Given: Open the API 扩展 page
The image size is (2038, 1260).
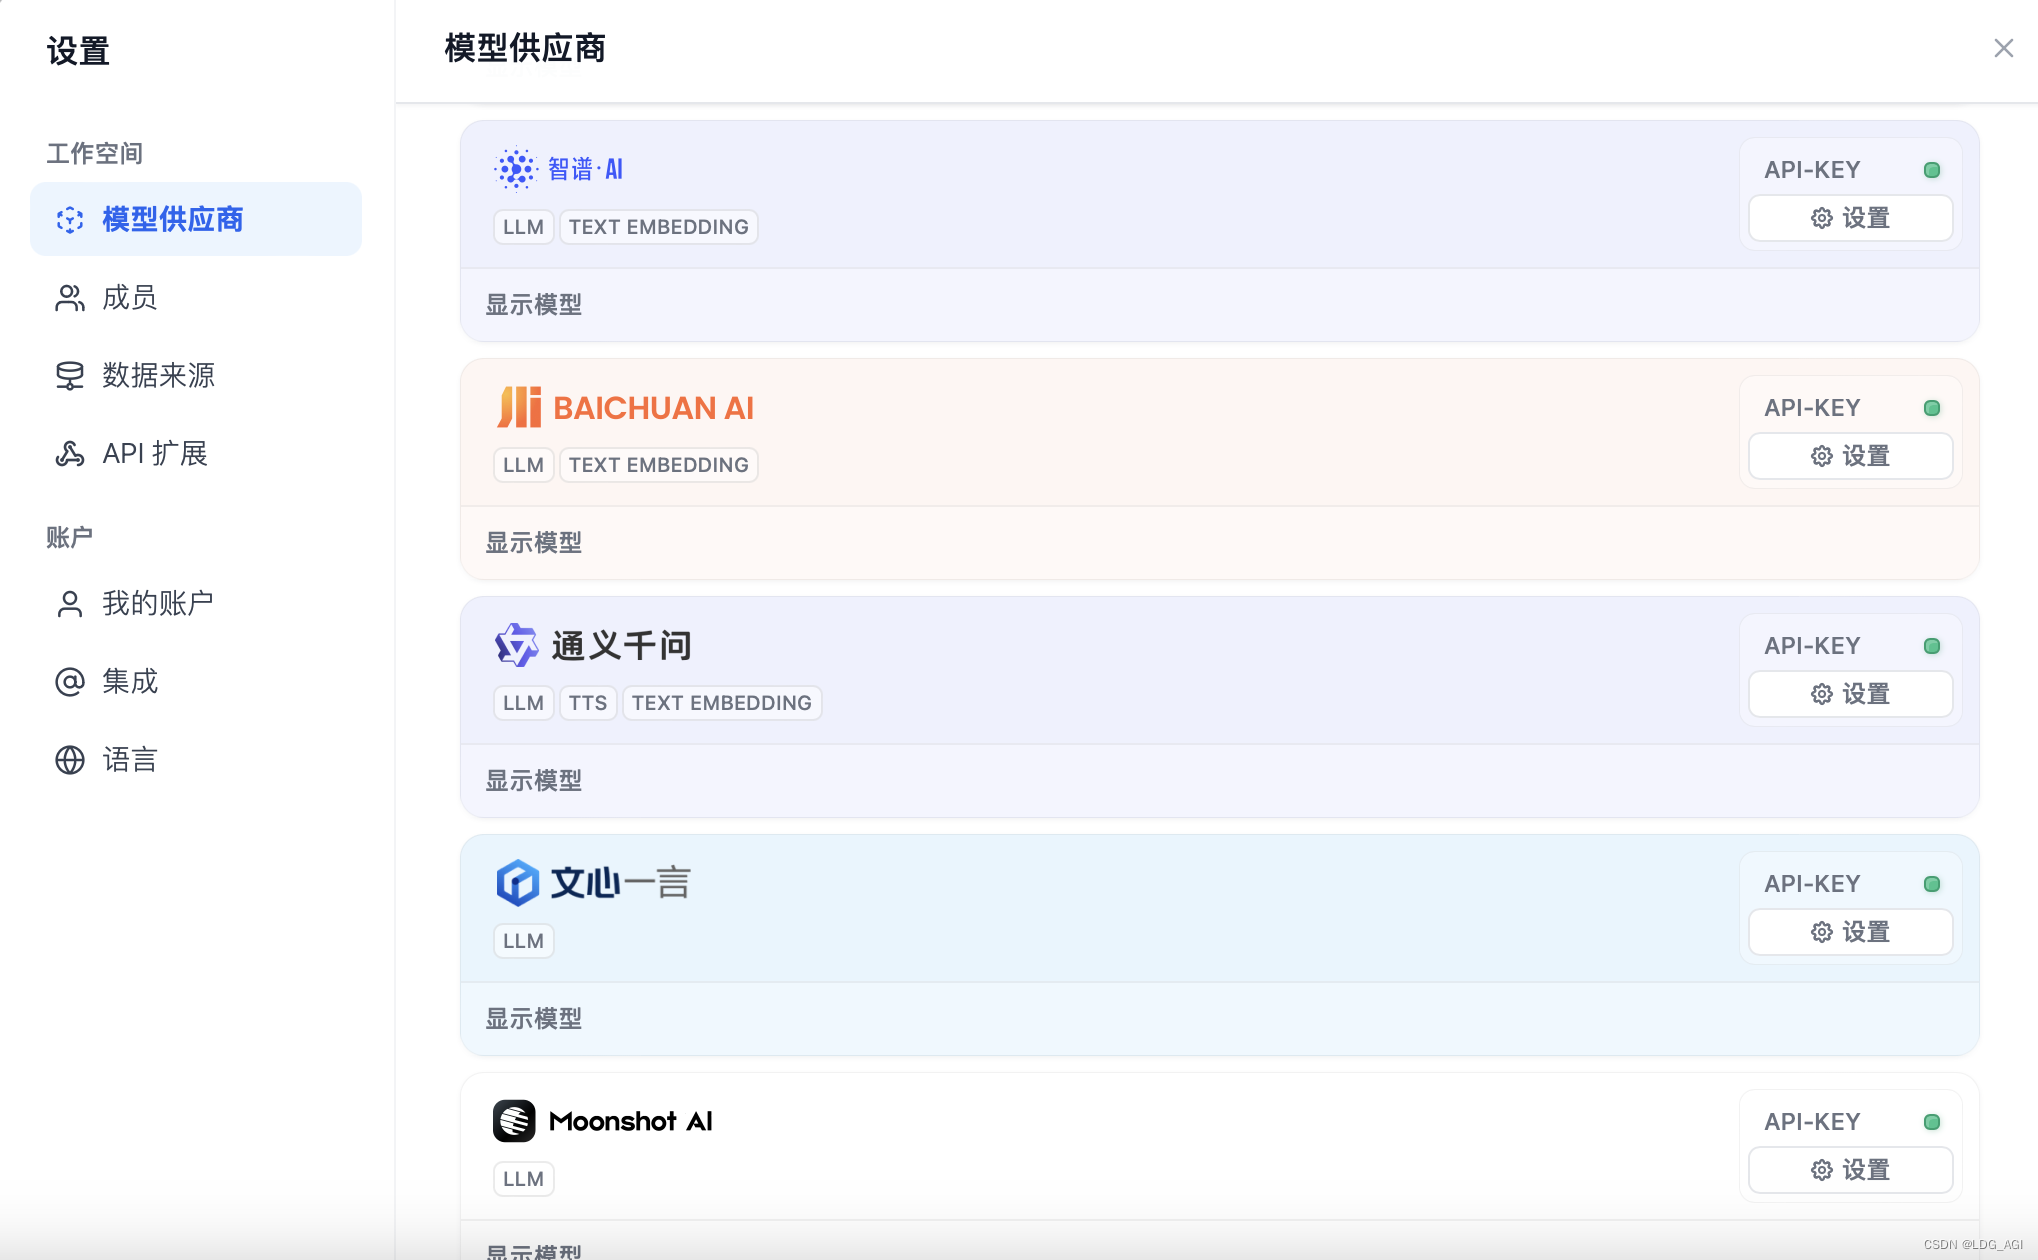Looking at the screenshot, I should tap(154, 454).
